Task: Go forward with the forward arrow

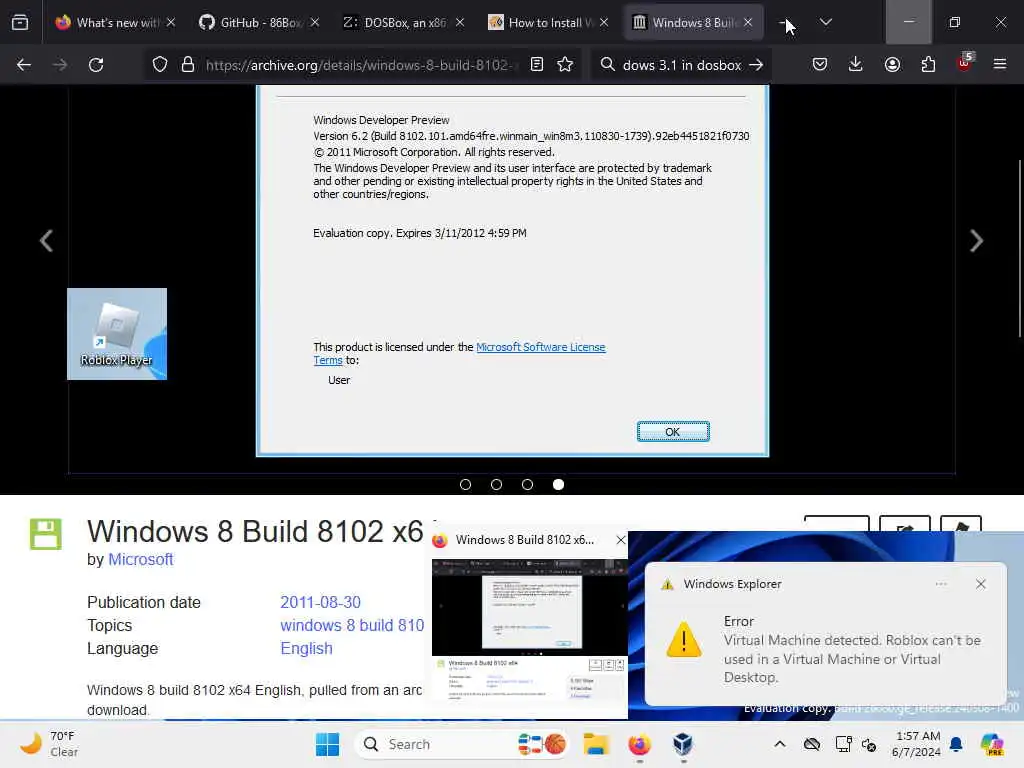Action: [59, 65]
